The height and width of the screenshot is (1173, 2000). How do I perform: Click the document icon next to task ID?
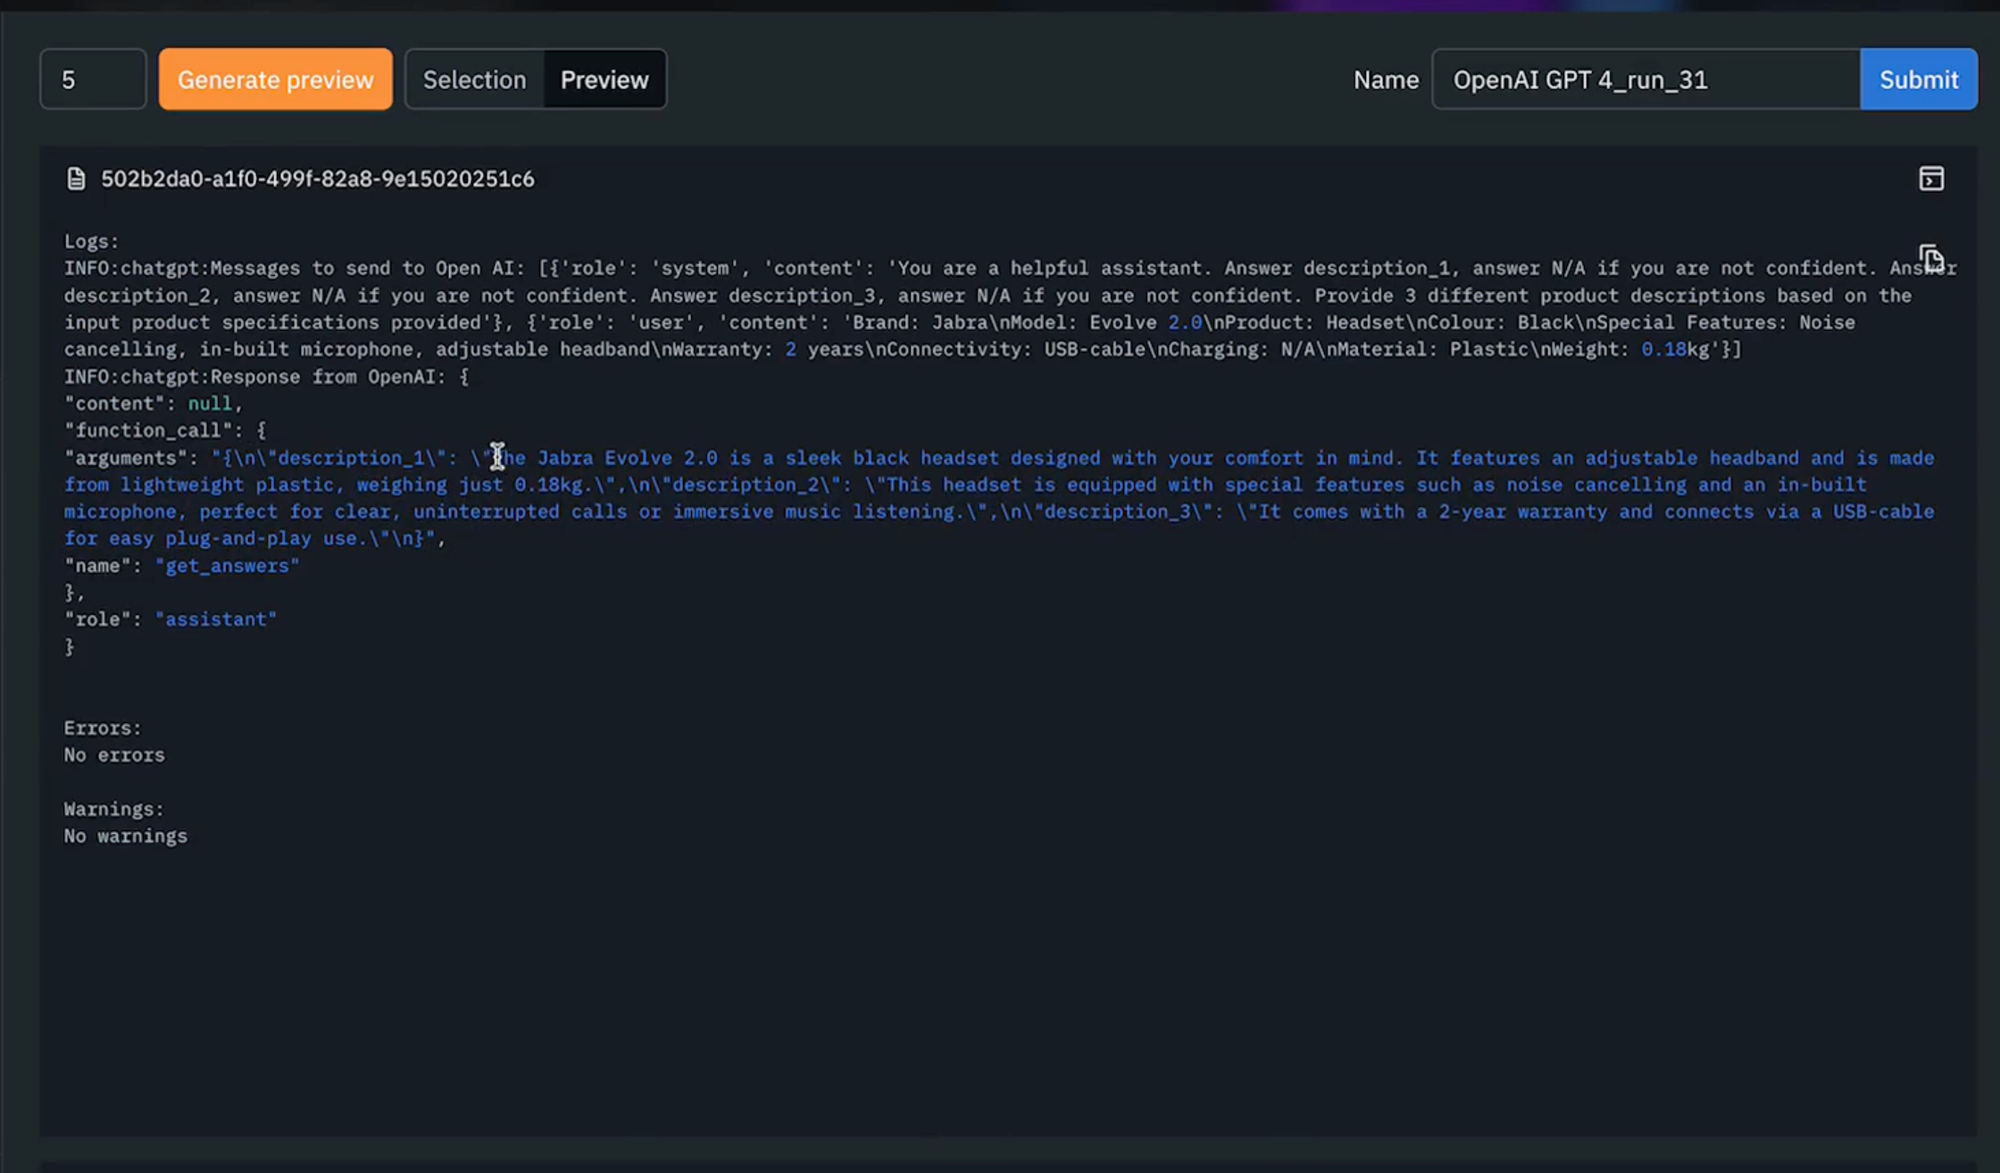coord(76,179)
